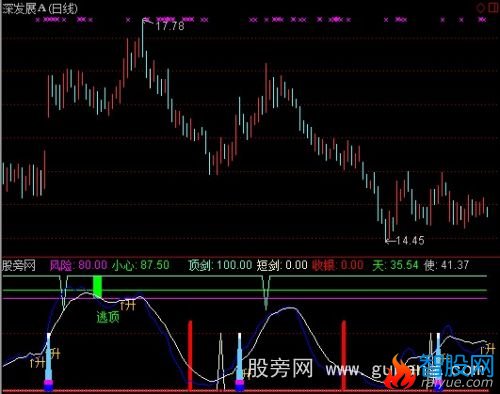Click the diamond icon in the top-right corner
The height and width of the screenshot is (394, 500).
tap(481, 8)
